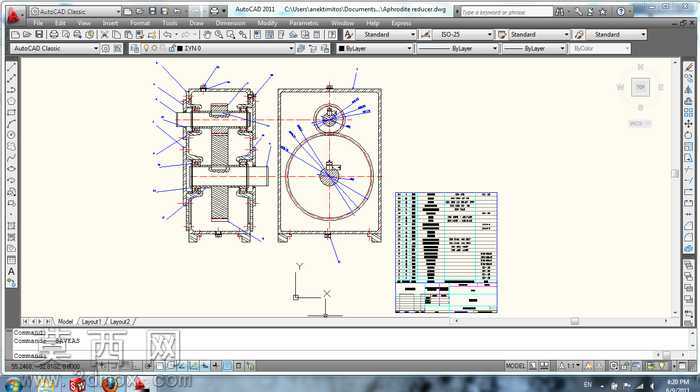The width and height of the screenshot is (700, 392).
Task: Click Zoom Realtime icon in Standard toolbar
Action: pos(219,34)
